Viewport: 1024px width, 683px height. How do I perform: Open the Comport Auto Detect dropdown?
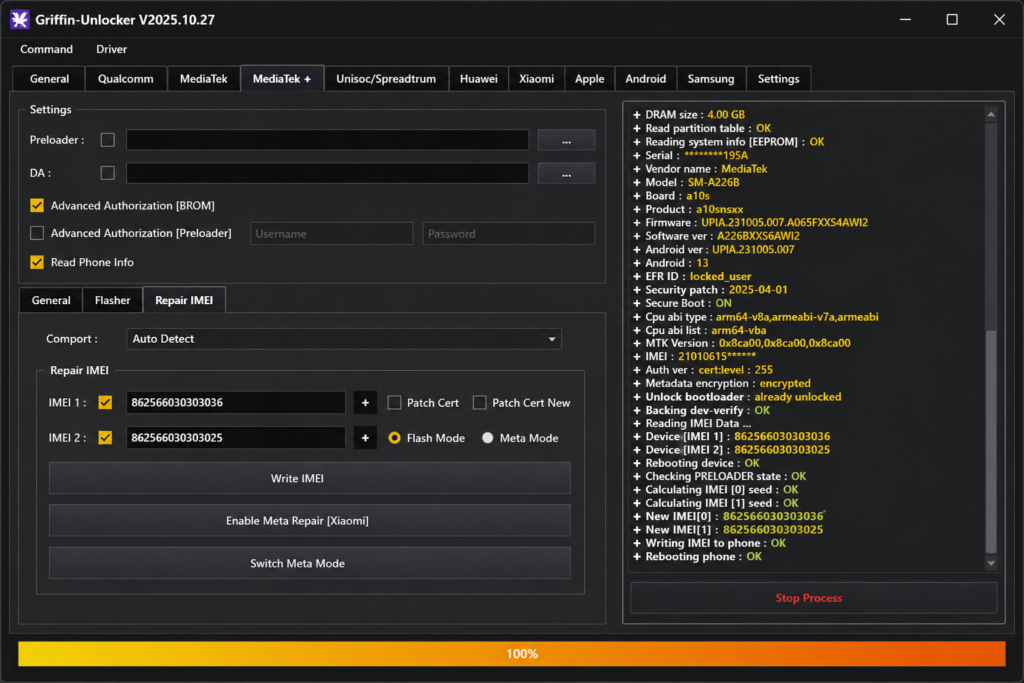coord(344,339)
